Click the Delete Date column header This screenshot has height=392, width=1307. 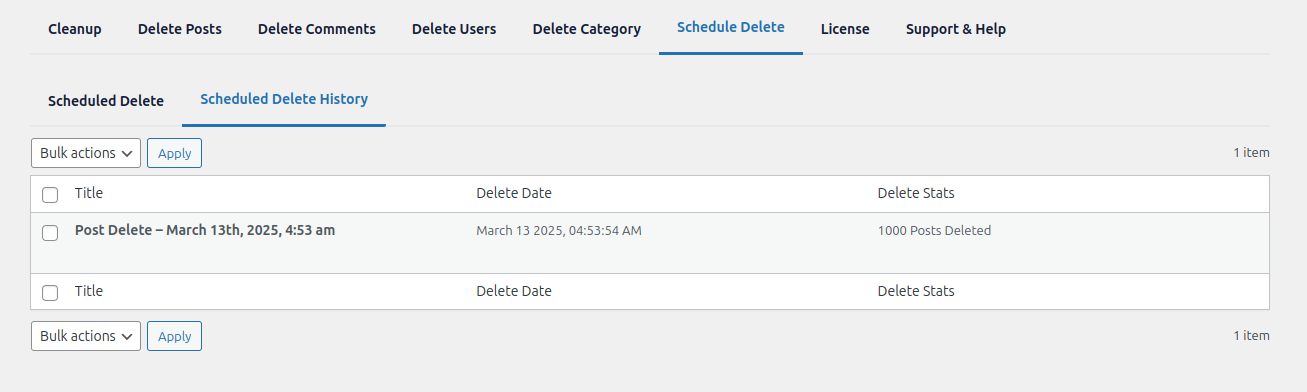tap(514, 193)
